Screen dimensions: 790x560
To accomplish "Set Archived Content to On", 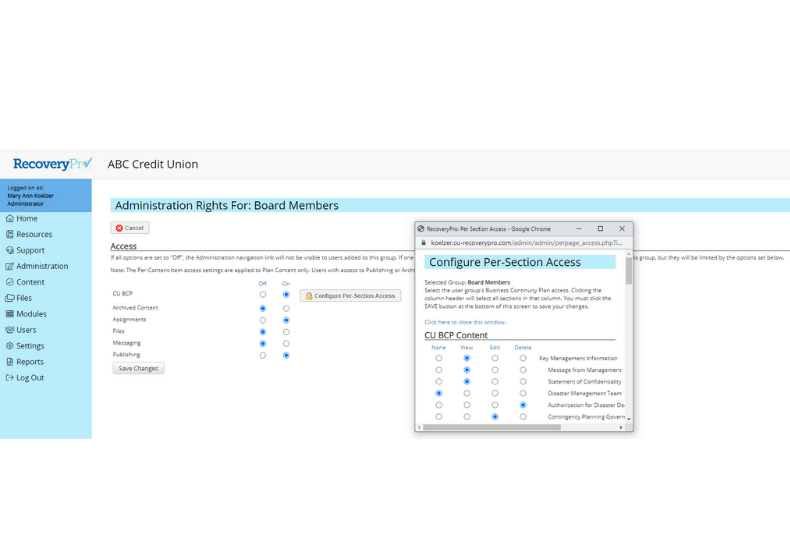I will pos(286,308).
